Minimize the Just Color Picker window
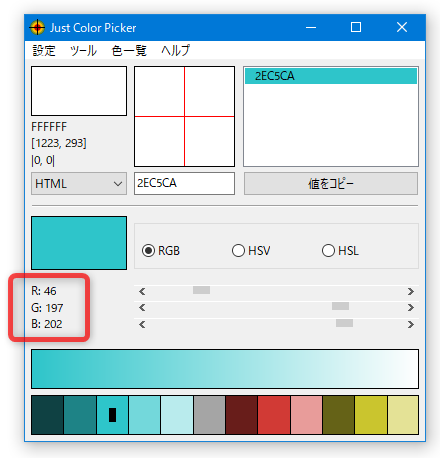 [311, 27]
